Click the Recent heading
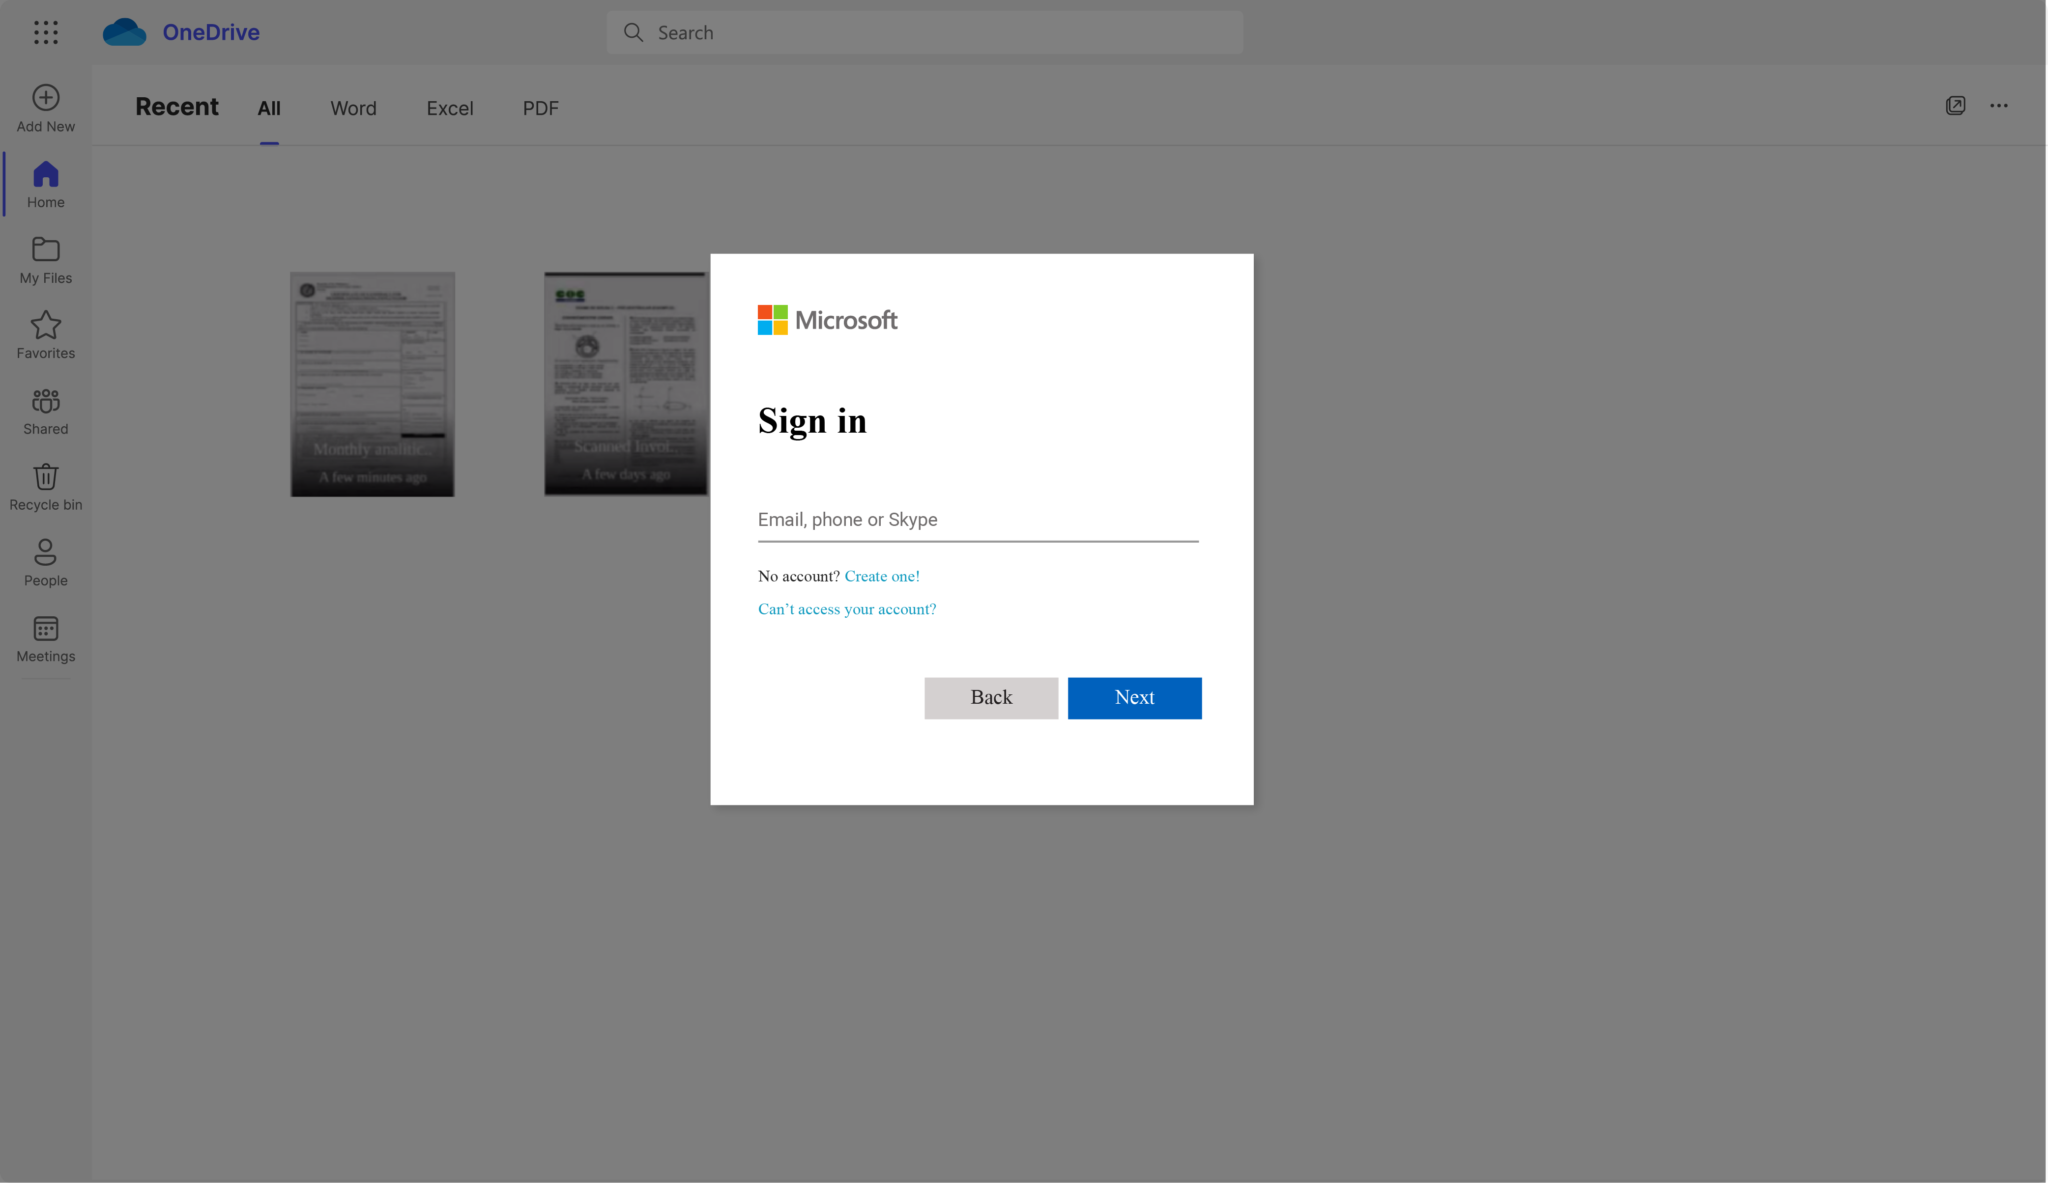2048x1183 pixels. pos(177,107)
